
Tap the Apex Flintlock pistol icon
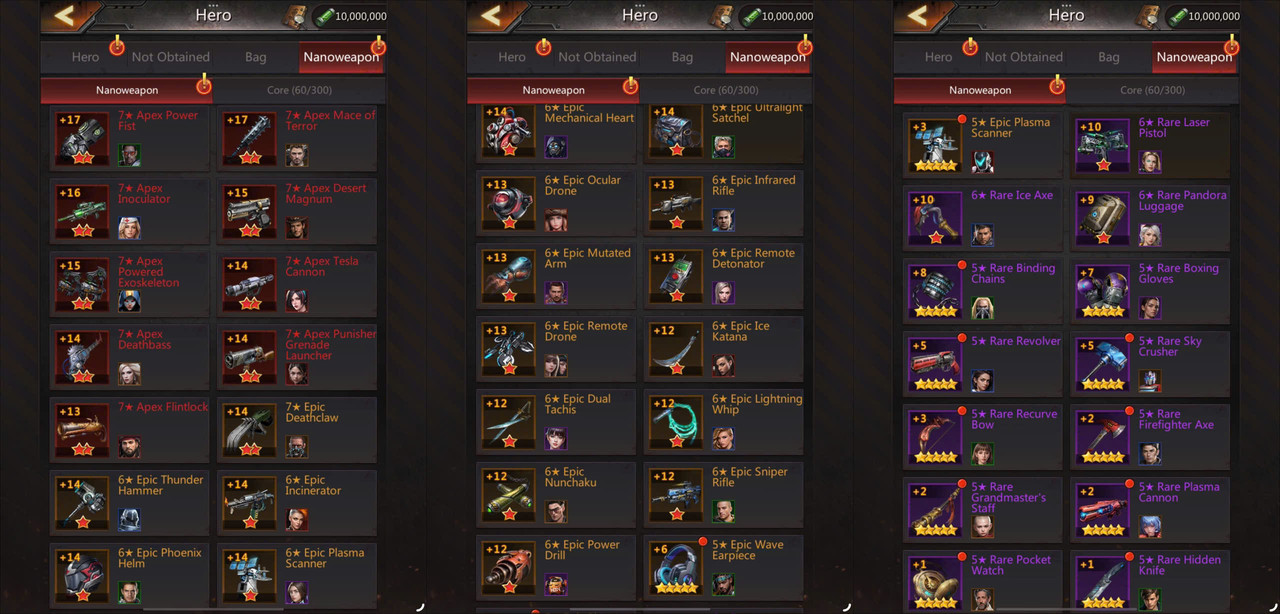[82, 430]
